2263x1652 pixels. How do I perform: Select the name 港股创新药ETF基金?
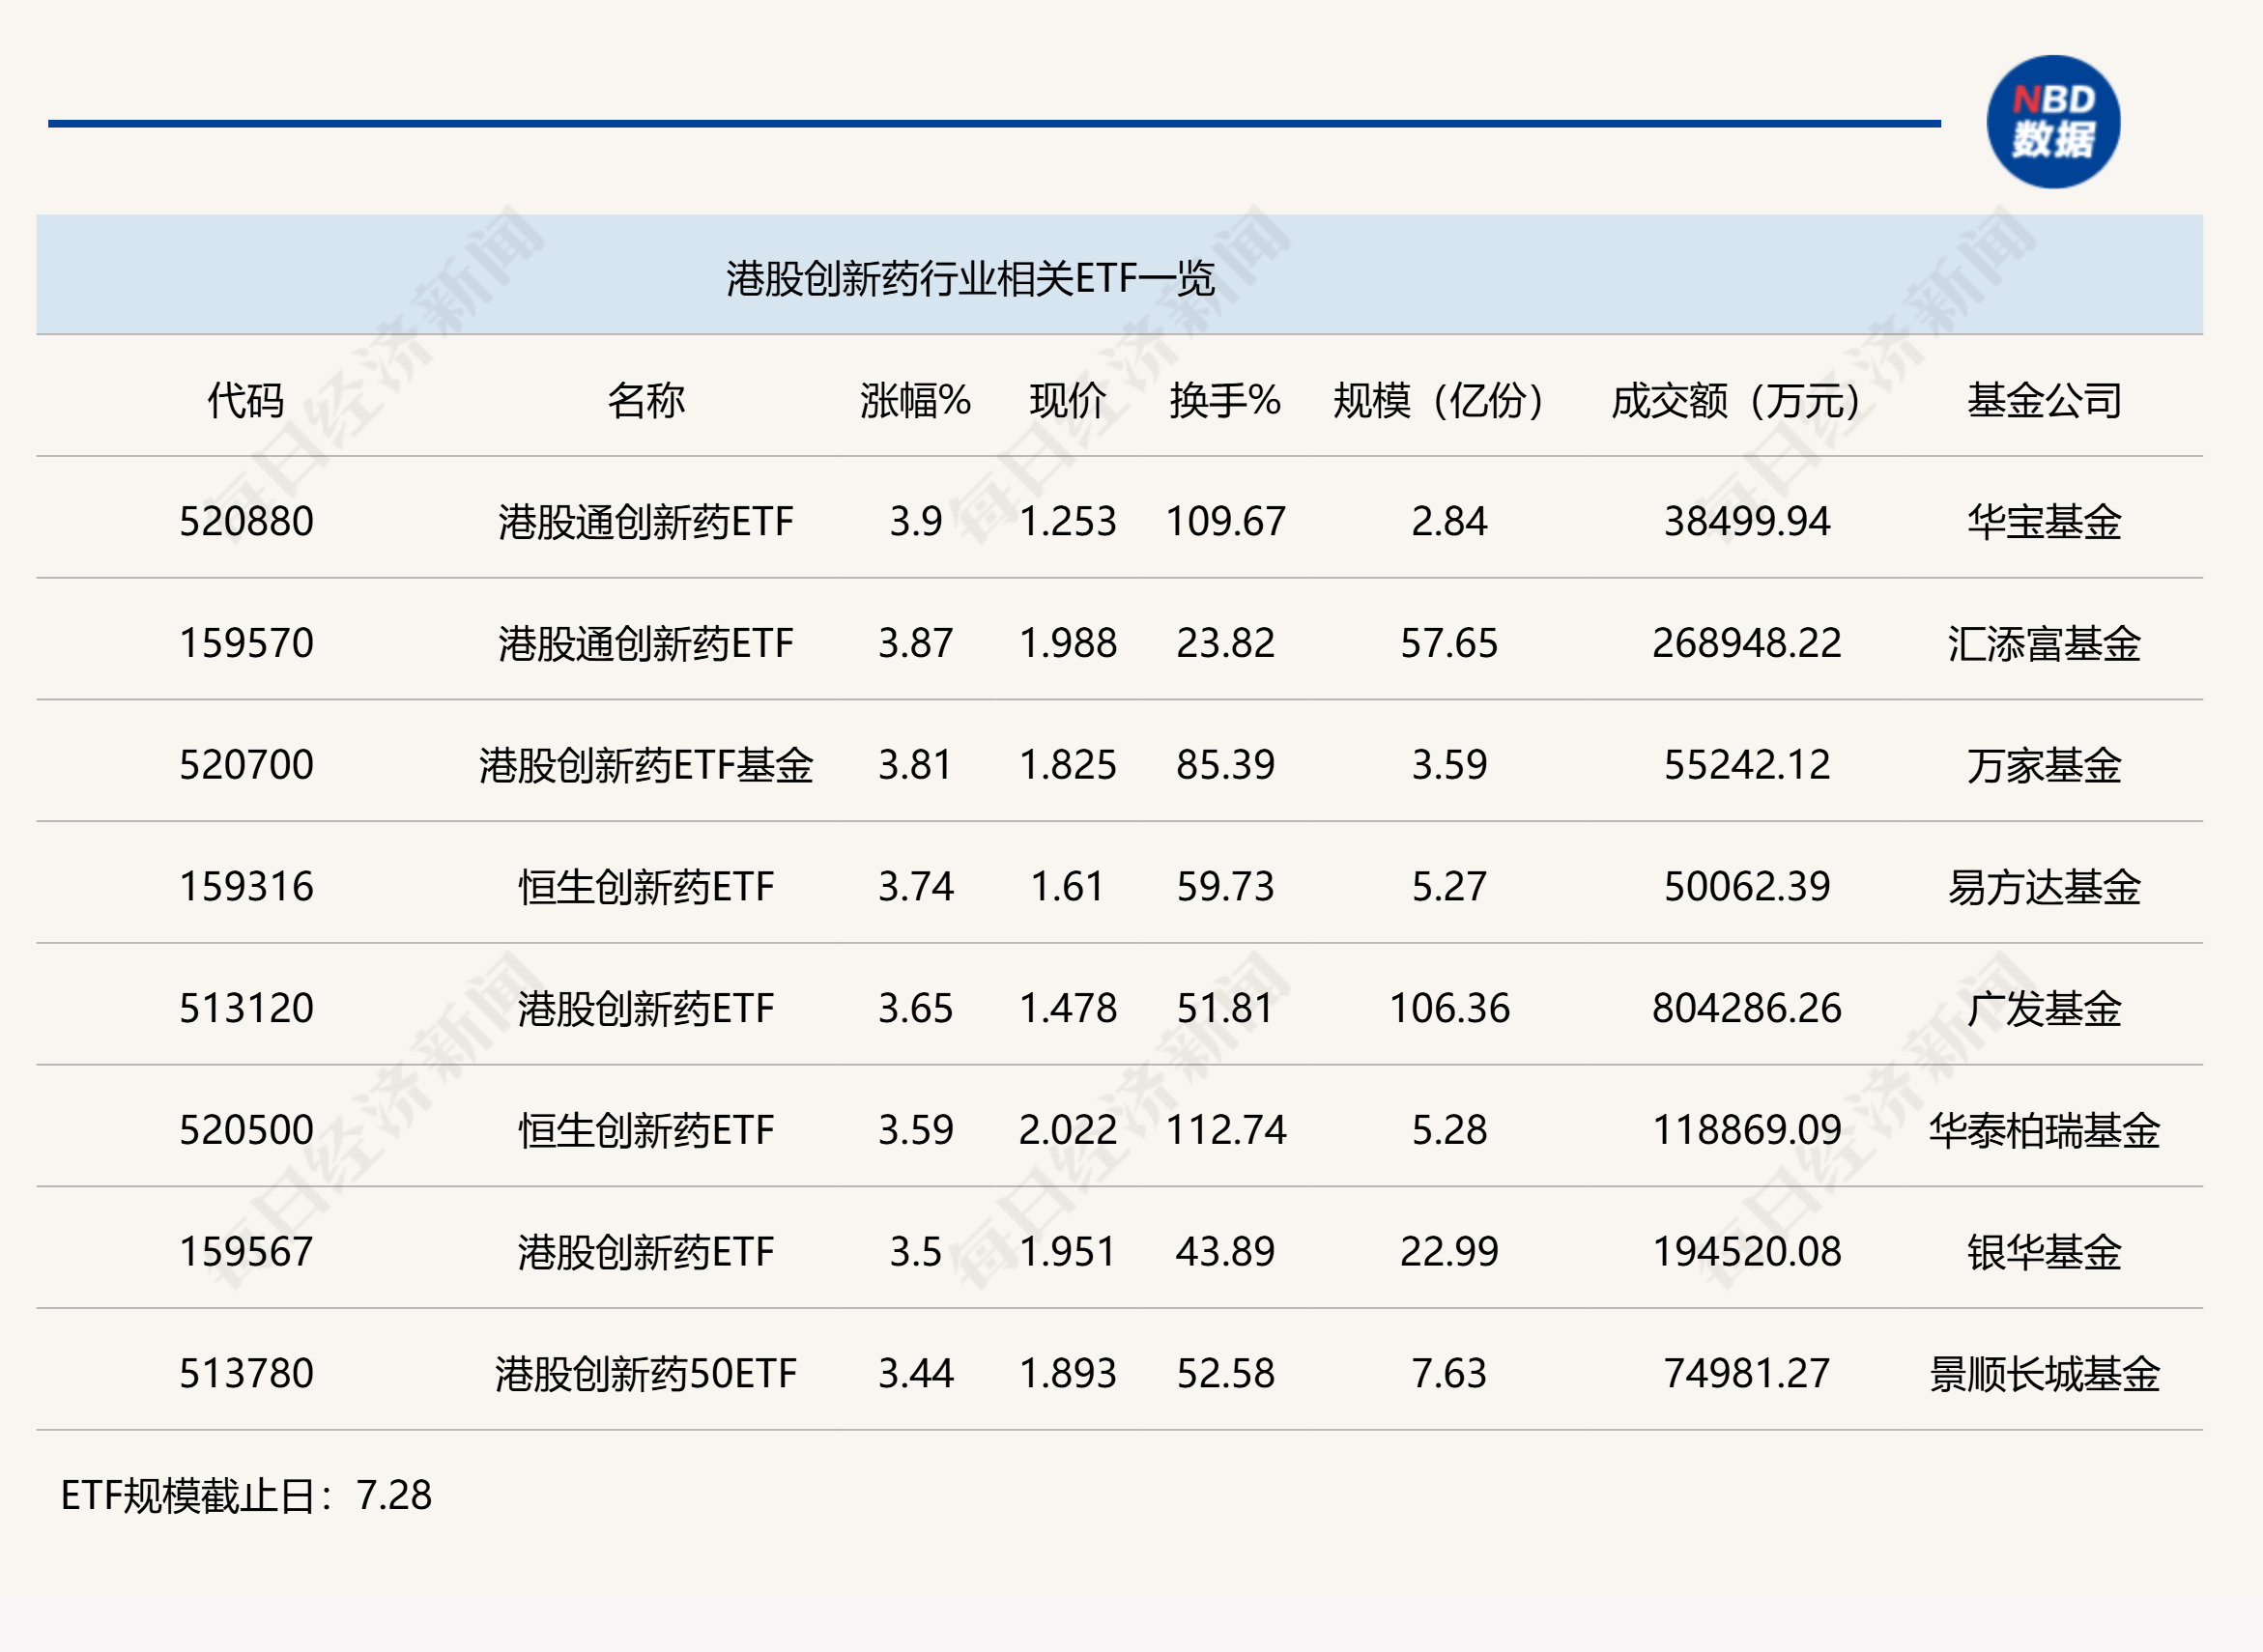[x=646, y=765]
